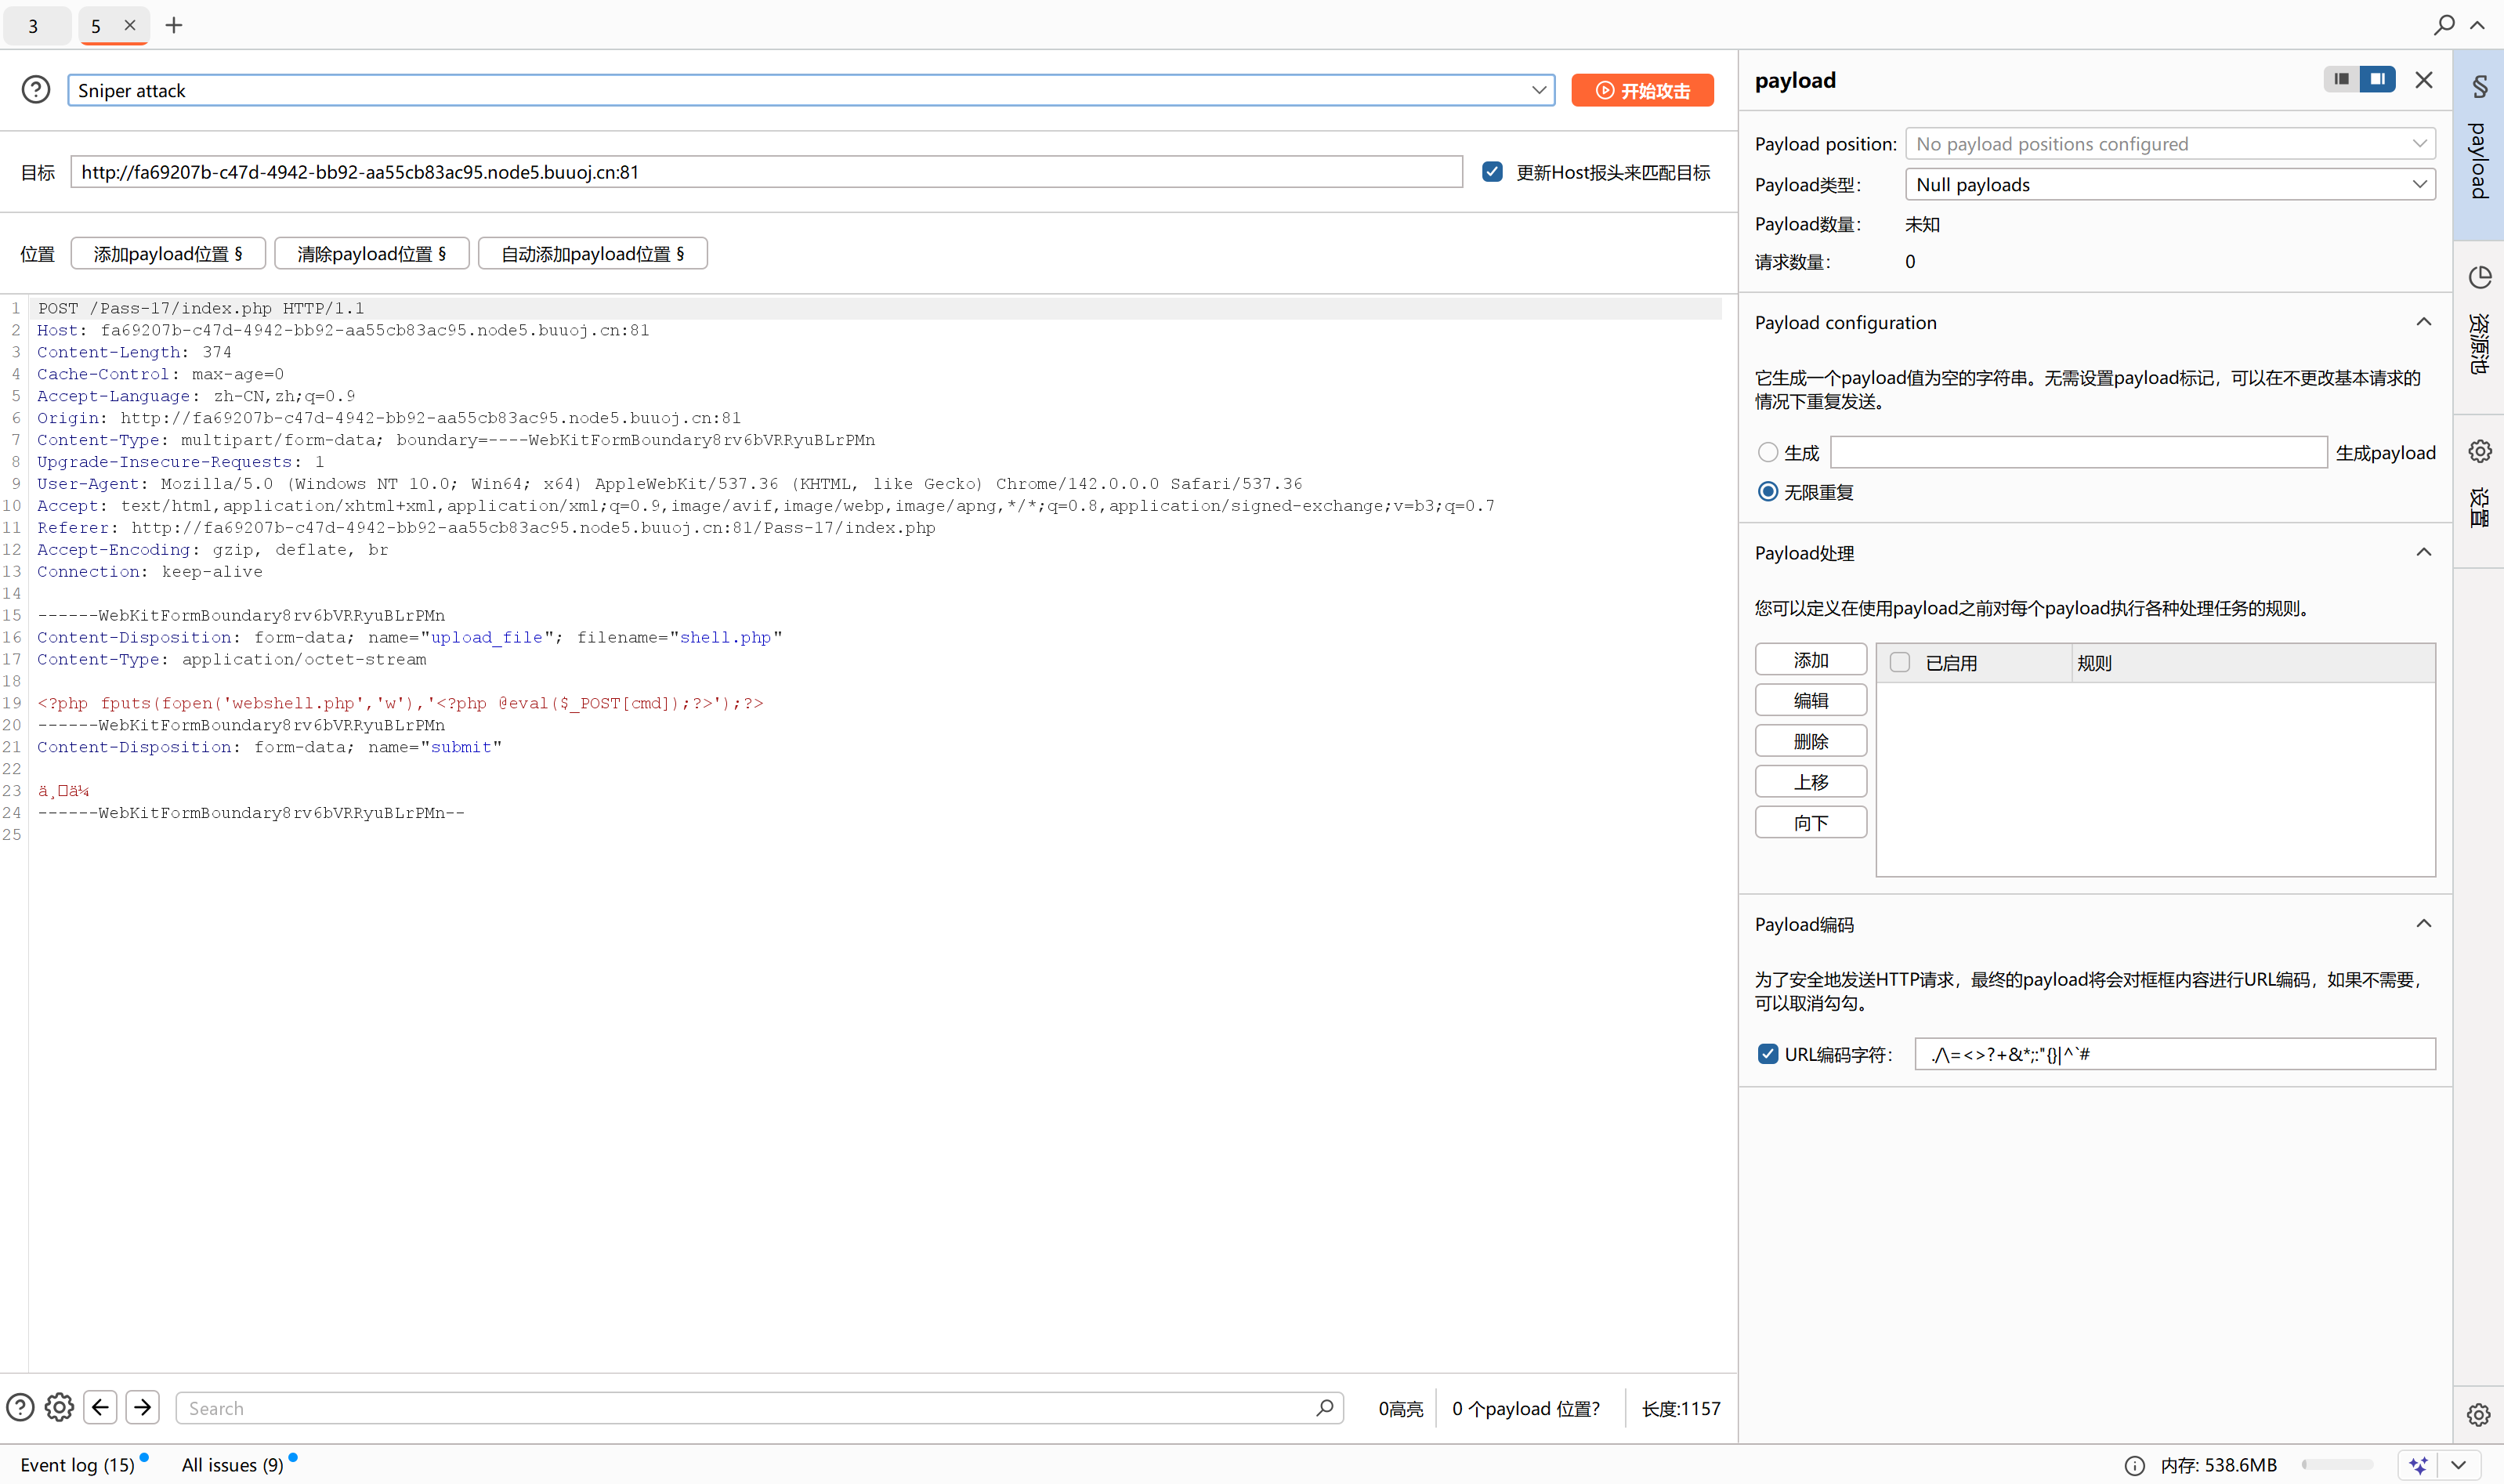Click the AI sparkle icon in status bar
The height and width of the screenshot is (1484, 2504).
point(2418,1465)
